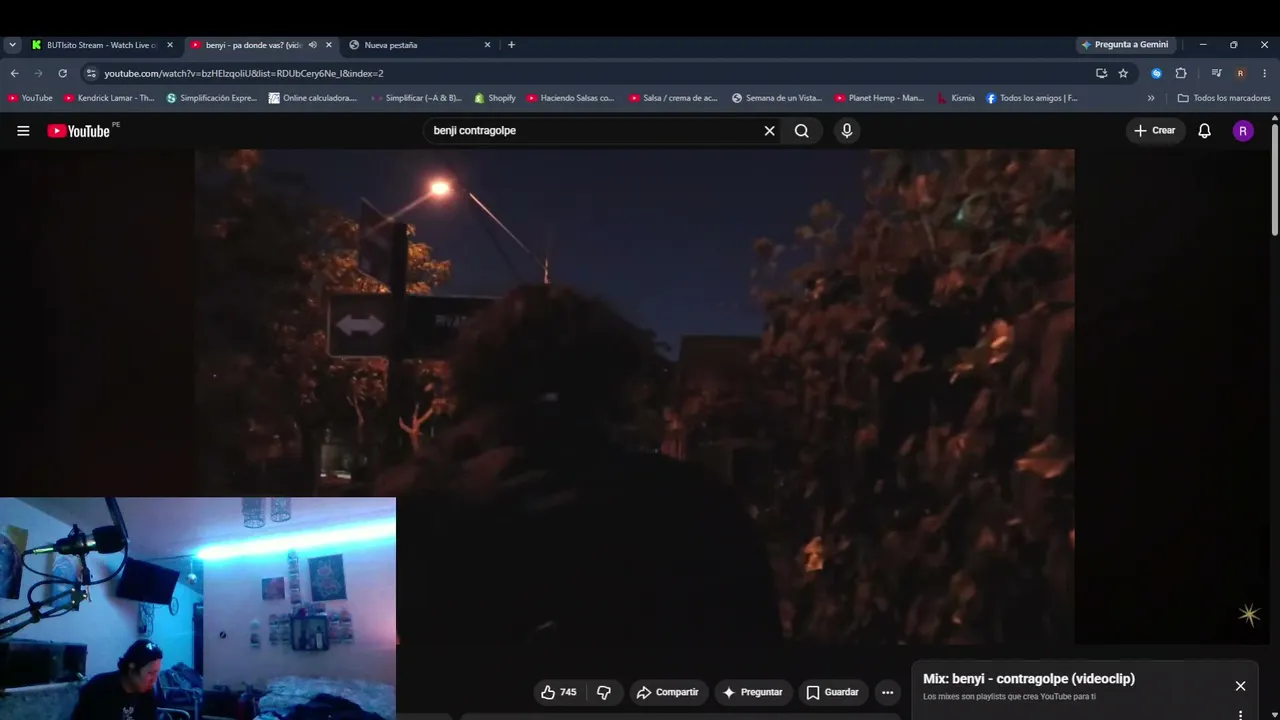Open the Haciendo Salsas bookmark
Screen dimensions: 1280x720
point(571,98)
